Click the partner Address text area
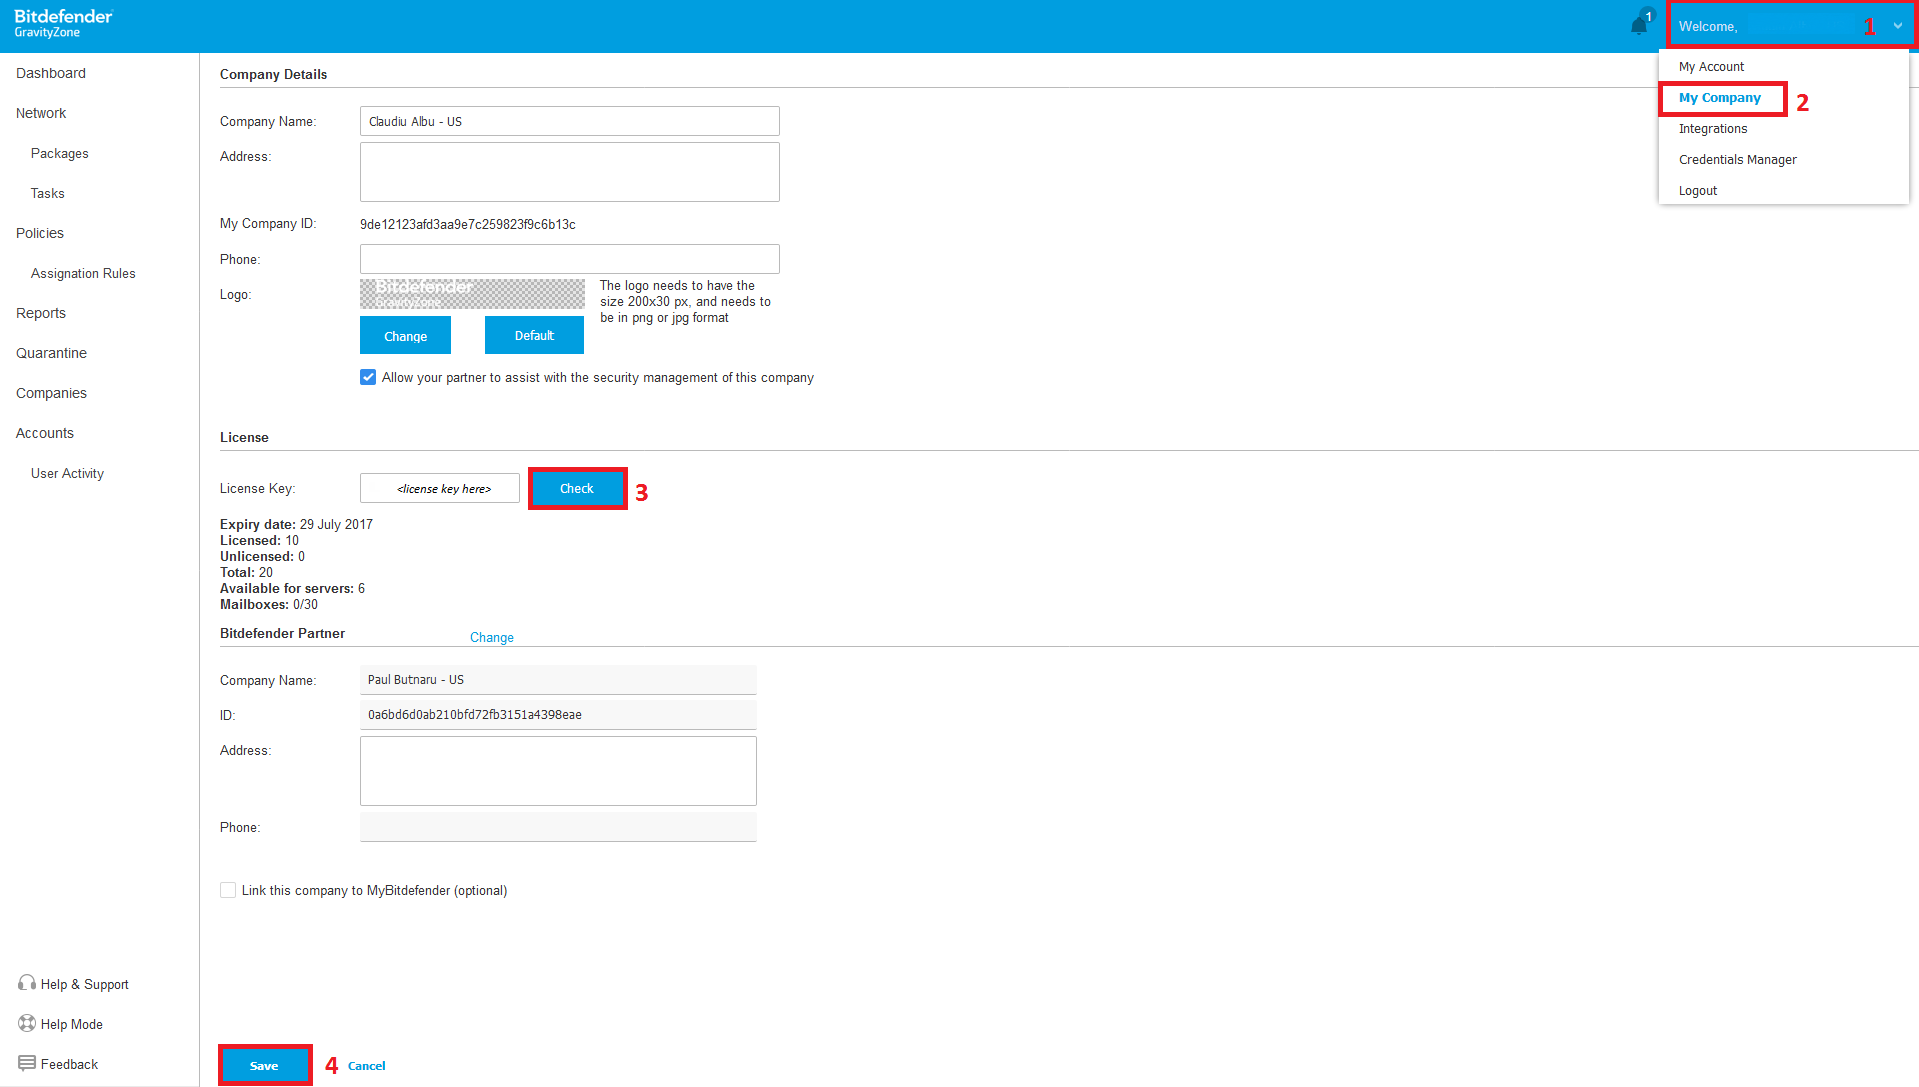1919x1087 pixels. pos(558,771)
